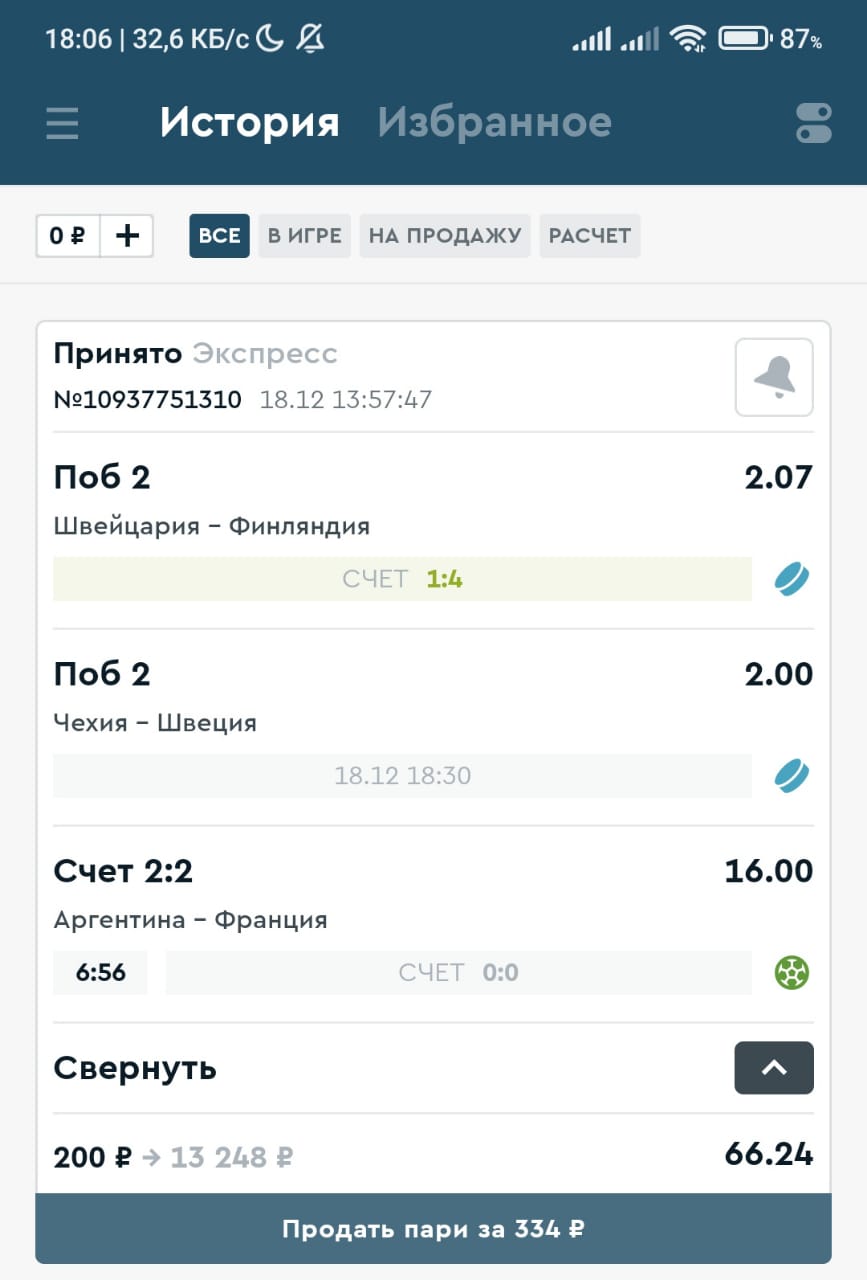Tap the Wi-Fi status icon
The height and width of the screenshot is (1280, 867).
tap(688, 40)
